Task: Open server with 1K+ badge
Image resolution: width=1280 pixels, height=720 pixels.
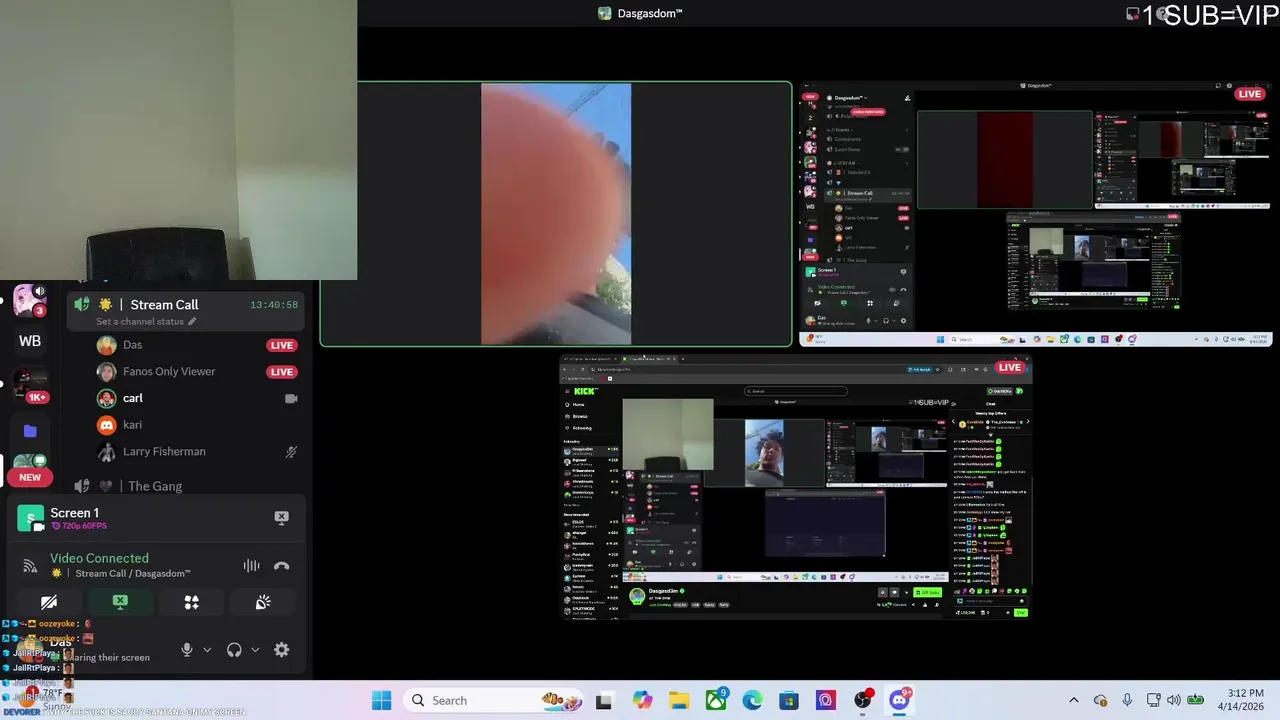Action: [30, 384]
